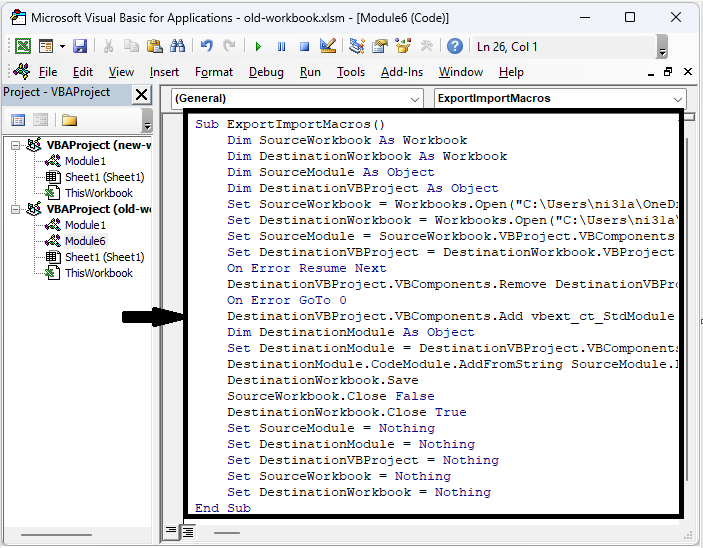Close the Project Explorer pane
The width and height of the screenshot is (703, 548).
142,95
